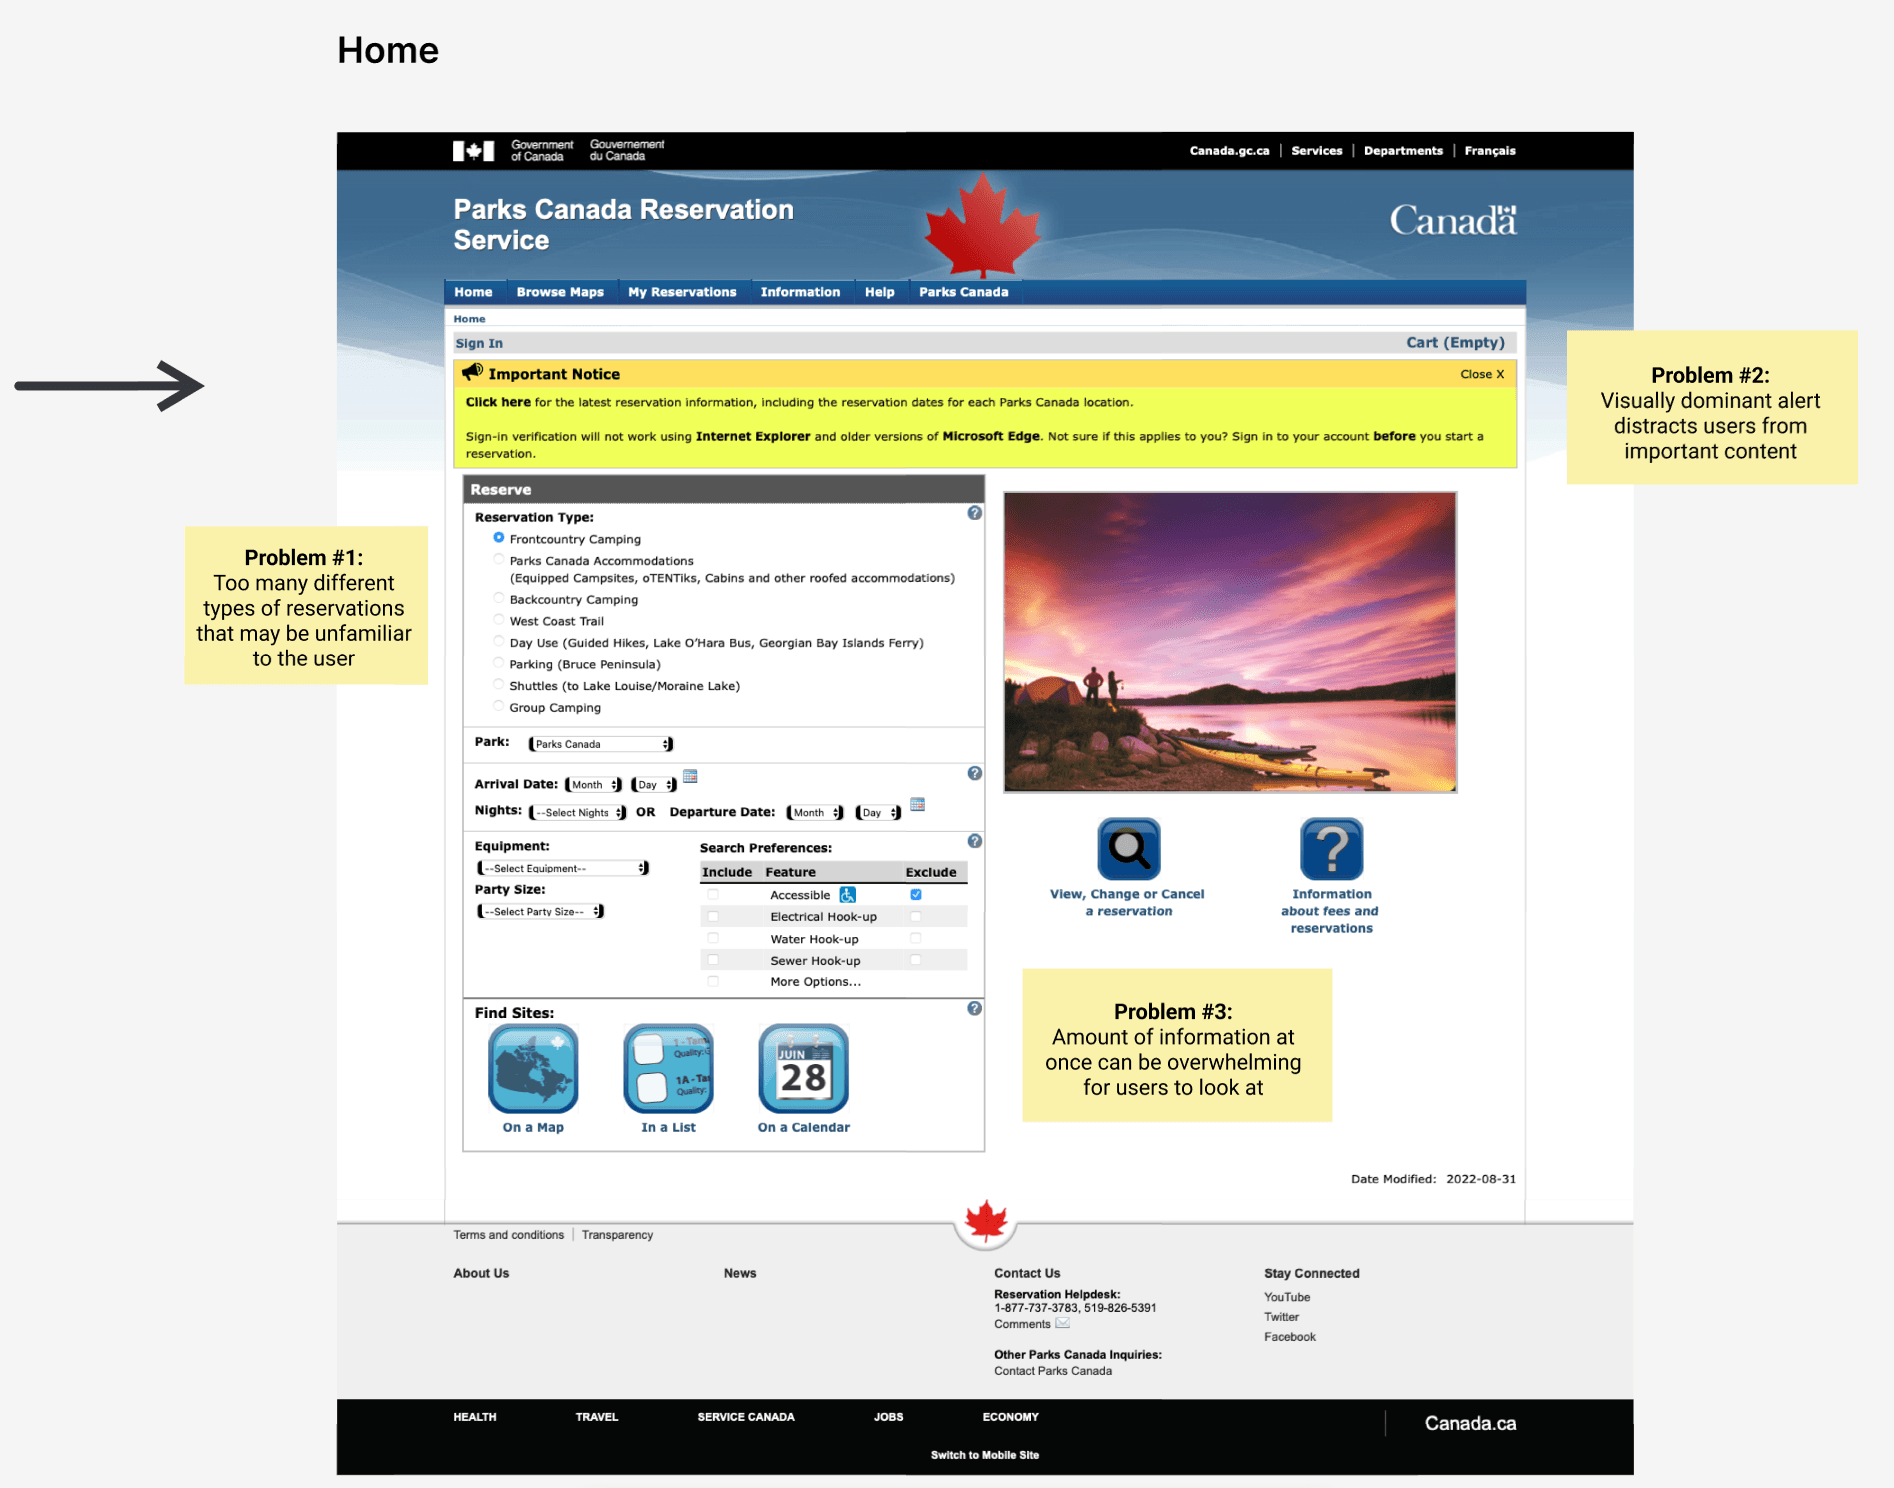Screen dimensions: 1894x1488
Task: Open Information about fees and reservations link
Action: click(x=1331, y=911)
